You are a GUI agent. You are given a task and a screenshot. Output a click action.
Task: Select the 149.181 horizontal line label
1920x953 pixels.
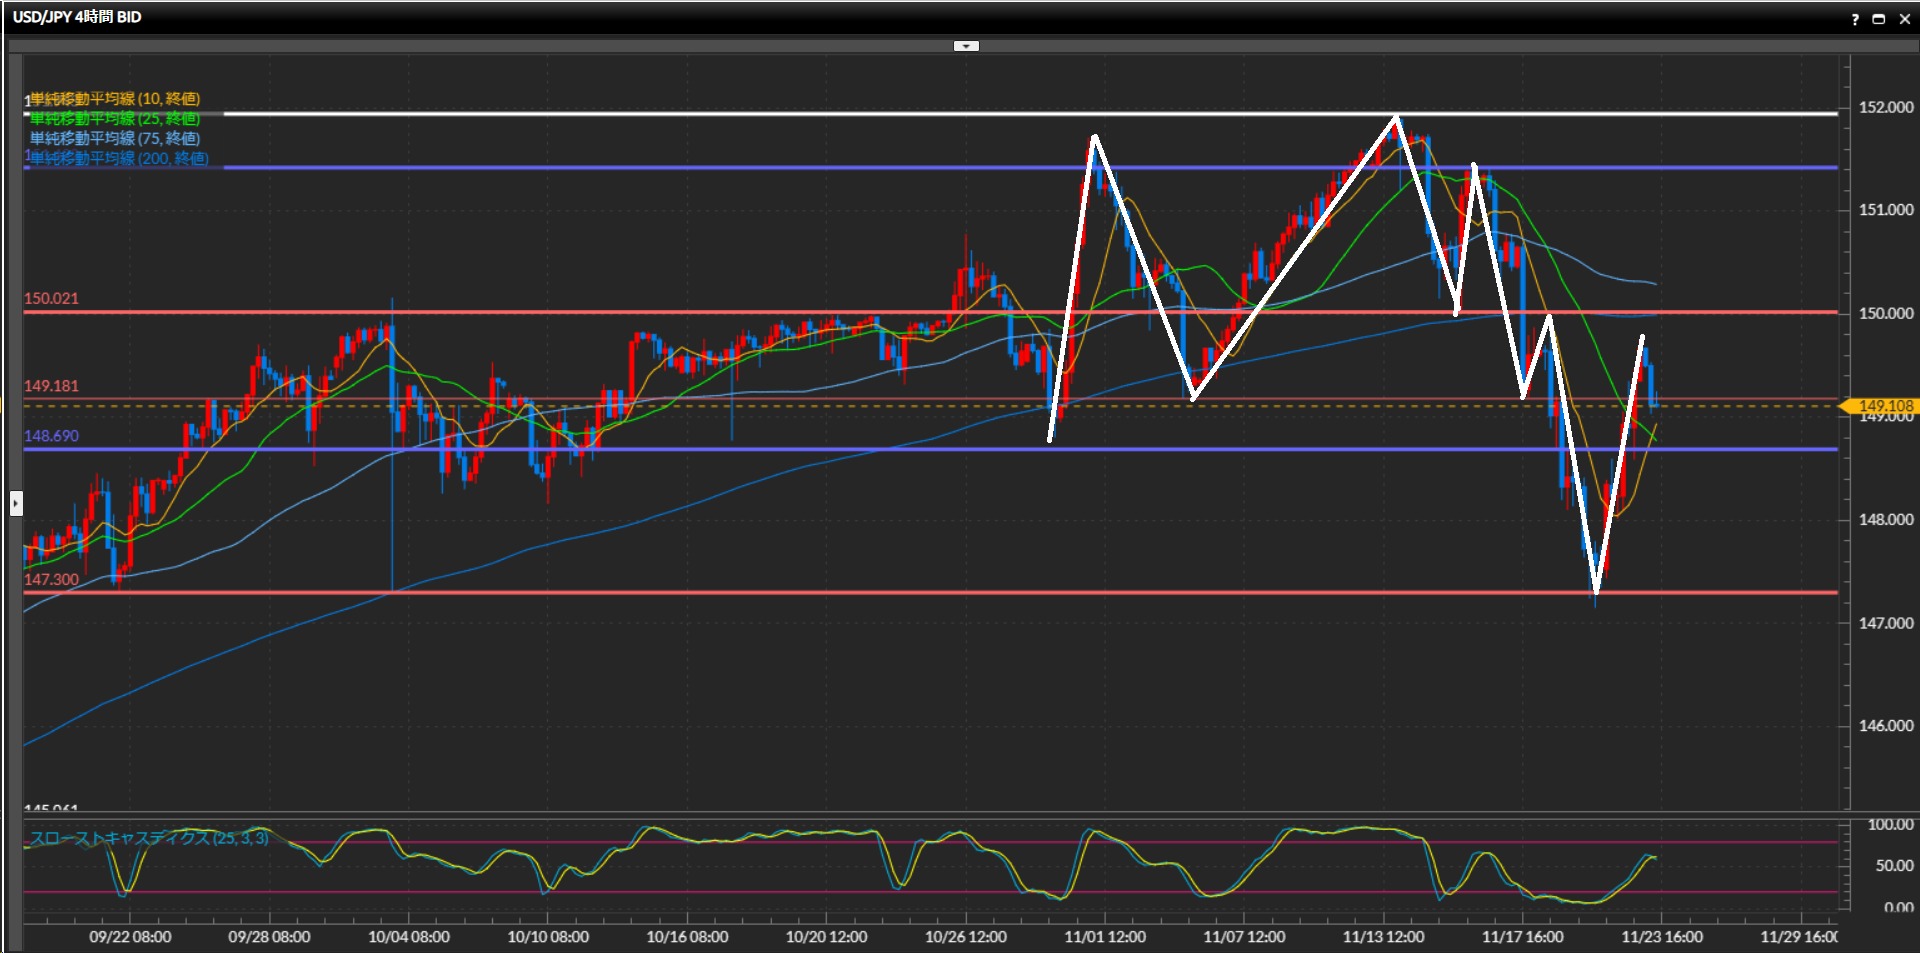pyautogui.click(x=51, y=385)
